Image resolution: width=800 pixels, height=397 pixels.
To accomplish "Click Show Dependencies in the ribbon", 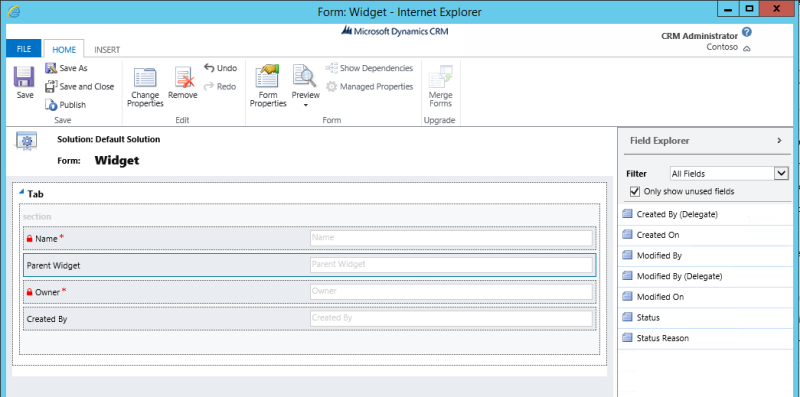I will (369, 68).
